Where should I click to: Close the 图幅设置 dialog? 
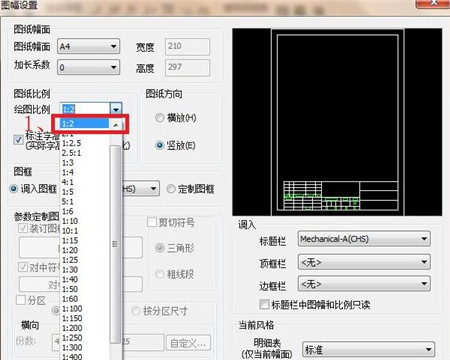tap(434, 3)
